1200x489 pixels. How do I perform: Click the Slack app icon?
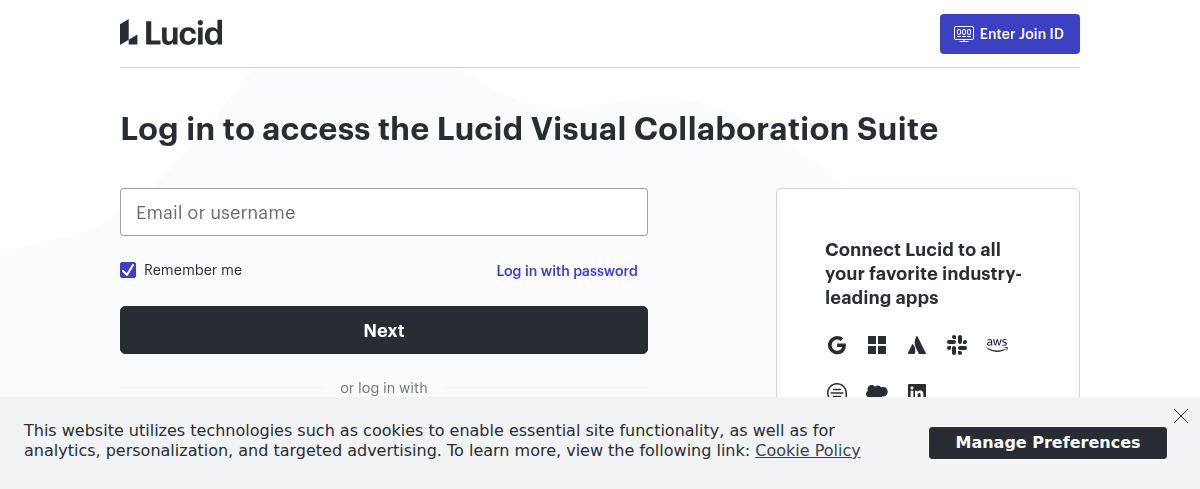(957, 345)
